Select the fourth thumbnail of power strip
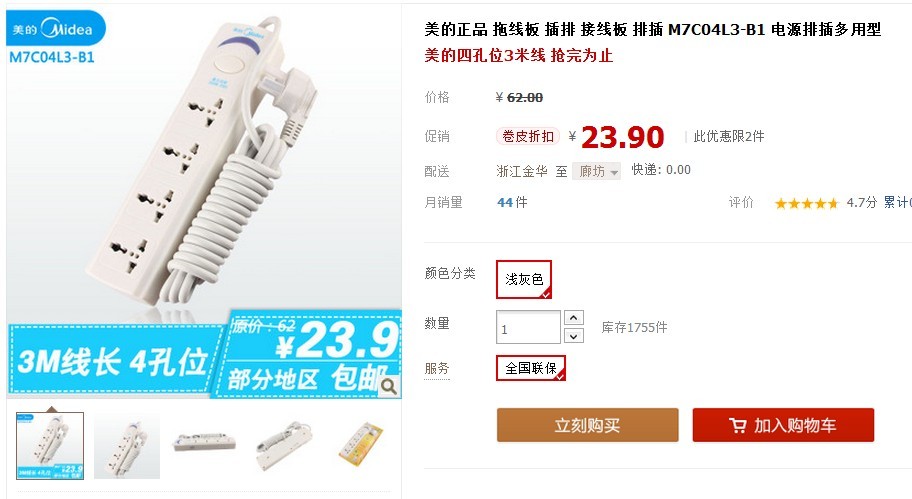The height and width of the screenshot is (499, 912). point(284,445)
